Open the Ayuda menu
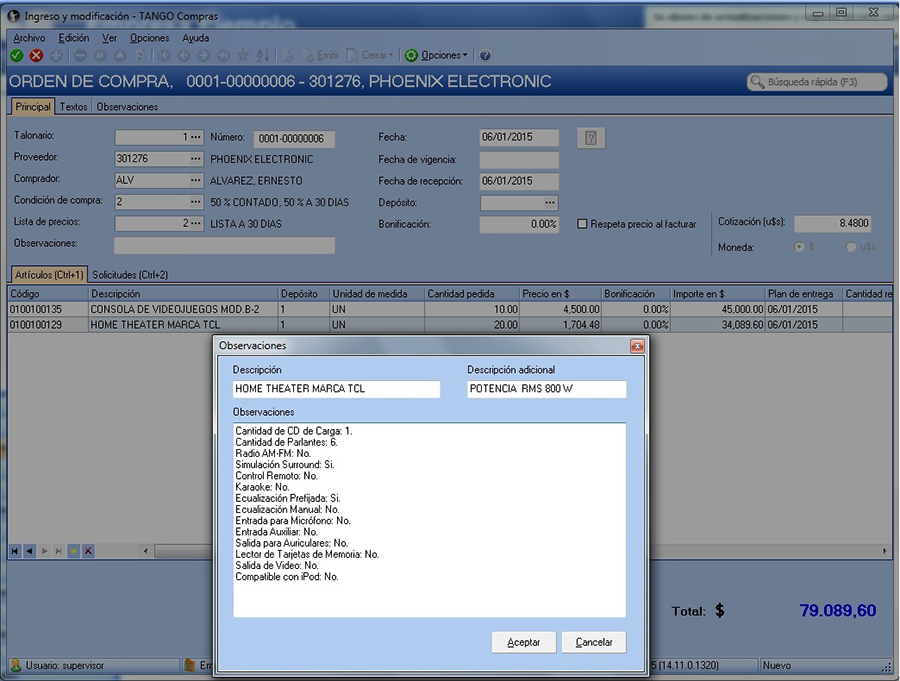900x681 pixels. click(x=196, y=38)
